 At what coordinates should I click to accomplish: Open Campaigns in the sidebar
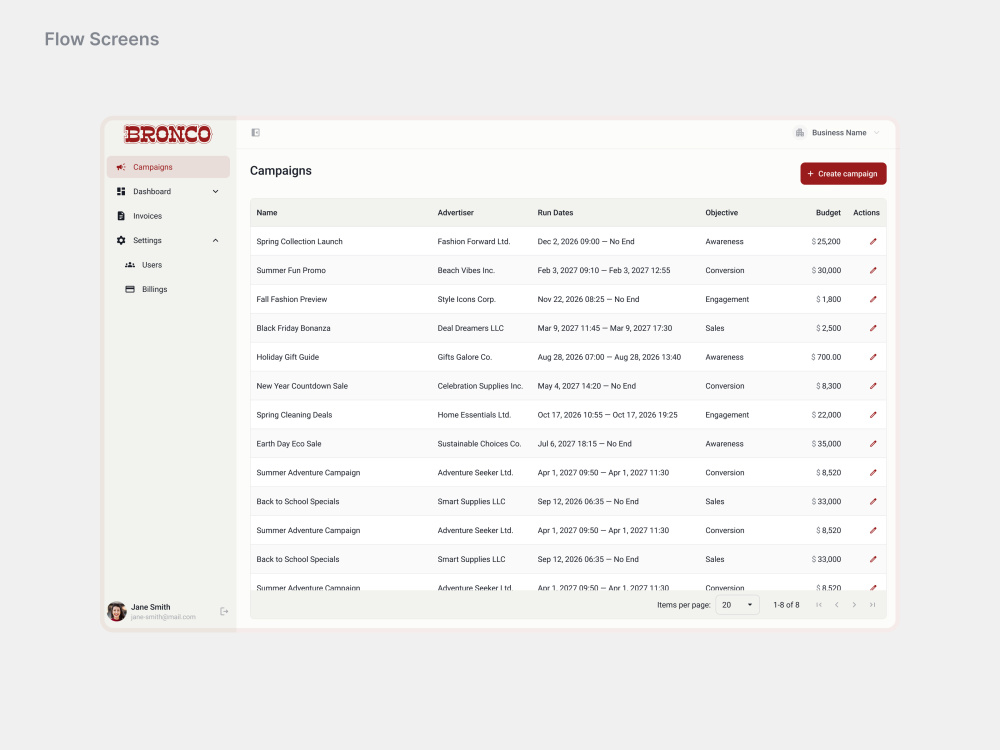(x=168, y=167)
